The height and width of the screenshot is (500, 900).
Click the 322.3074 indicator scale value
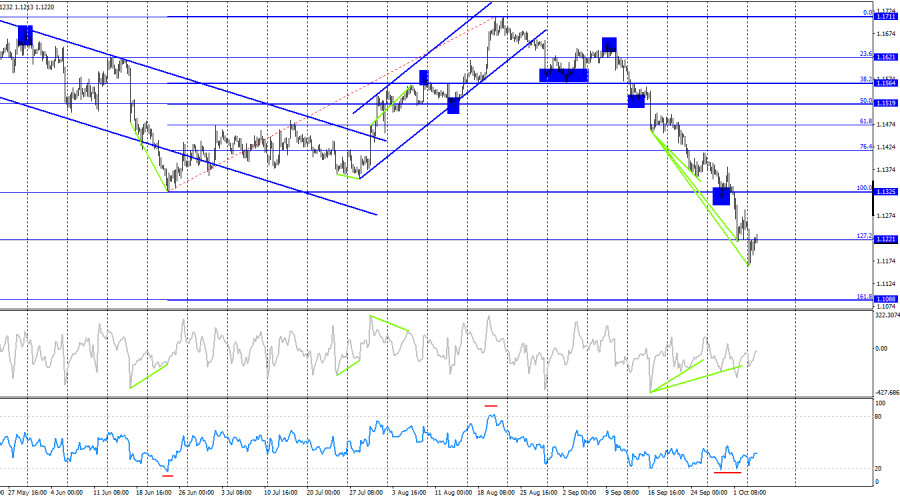[887, 315]
